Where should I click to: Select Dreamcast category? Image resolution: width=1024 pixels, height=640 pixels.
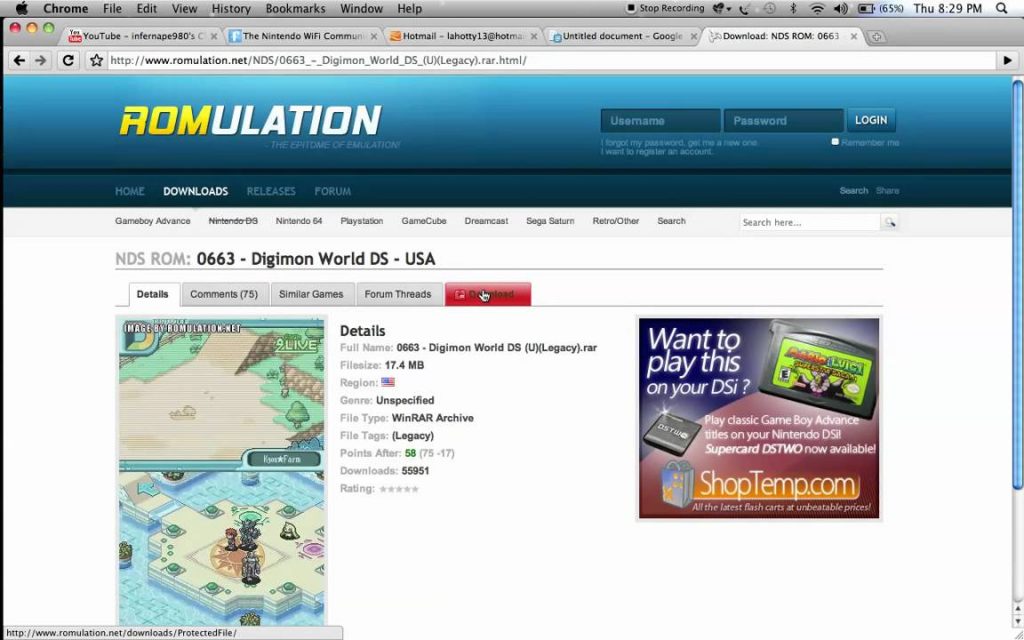[x=487, y=221]
